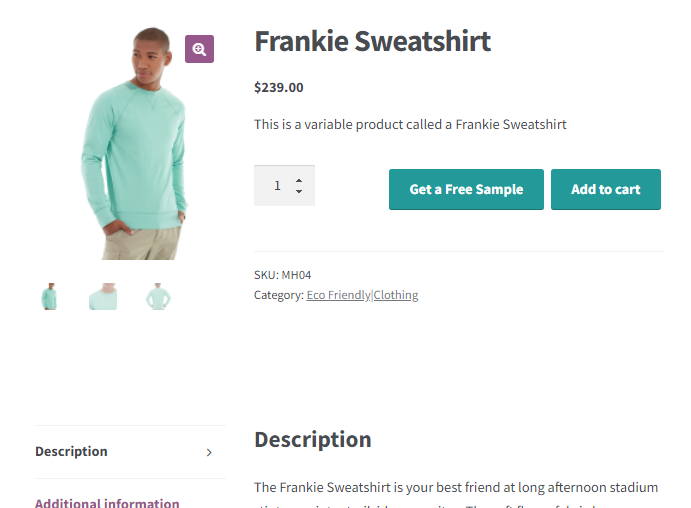Click the short product description sentence
This screenshot has height=508, width=691.
tap(410, 125)
